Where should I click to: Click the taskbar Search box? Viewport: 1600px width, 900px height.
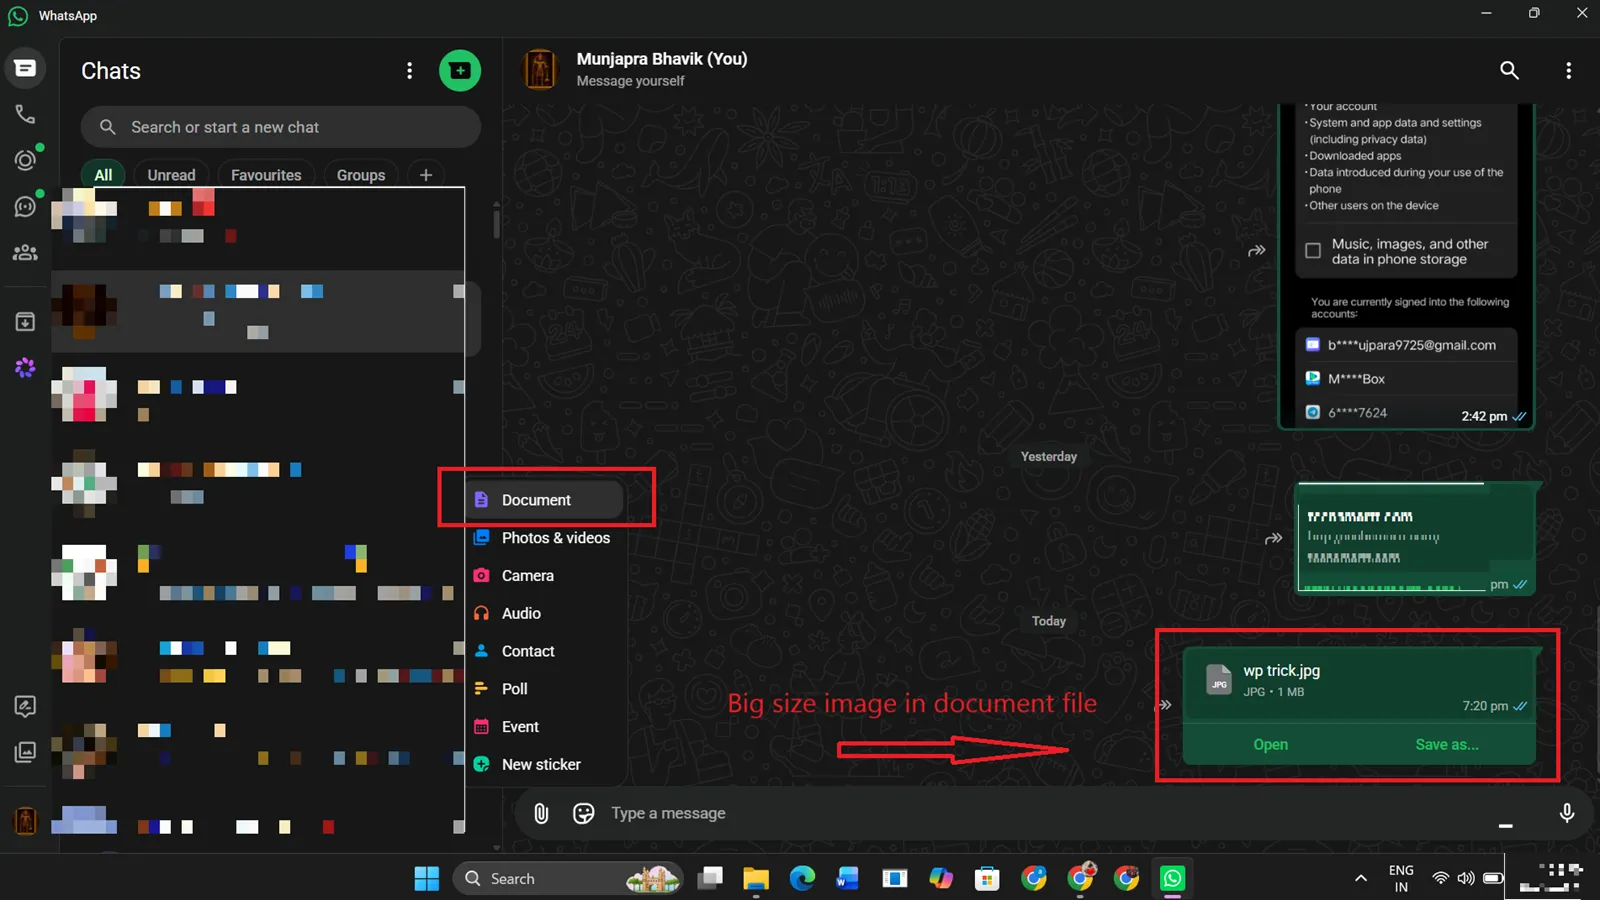tap(568, 878)
